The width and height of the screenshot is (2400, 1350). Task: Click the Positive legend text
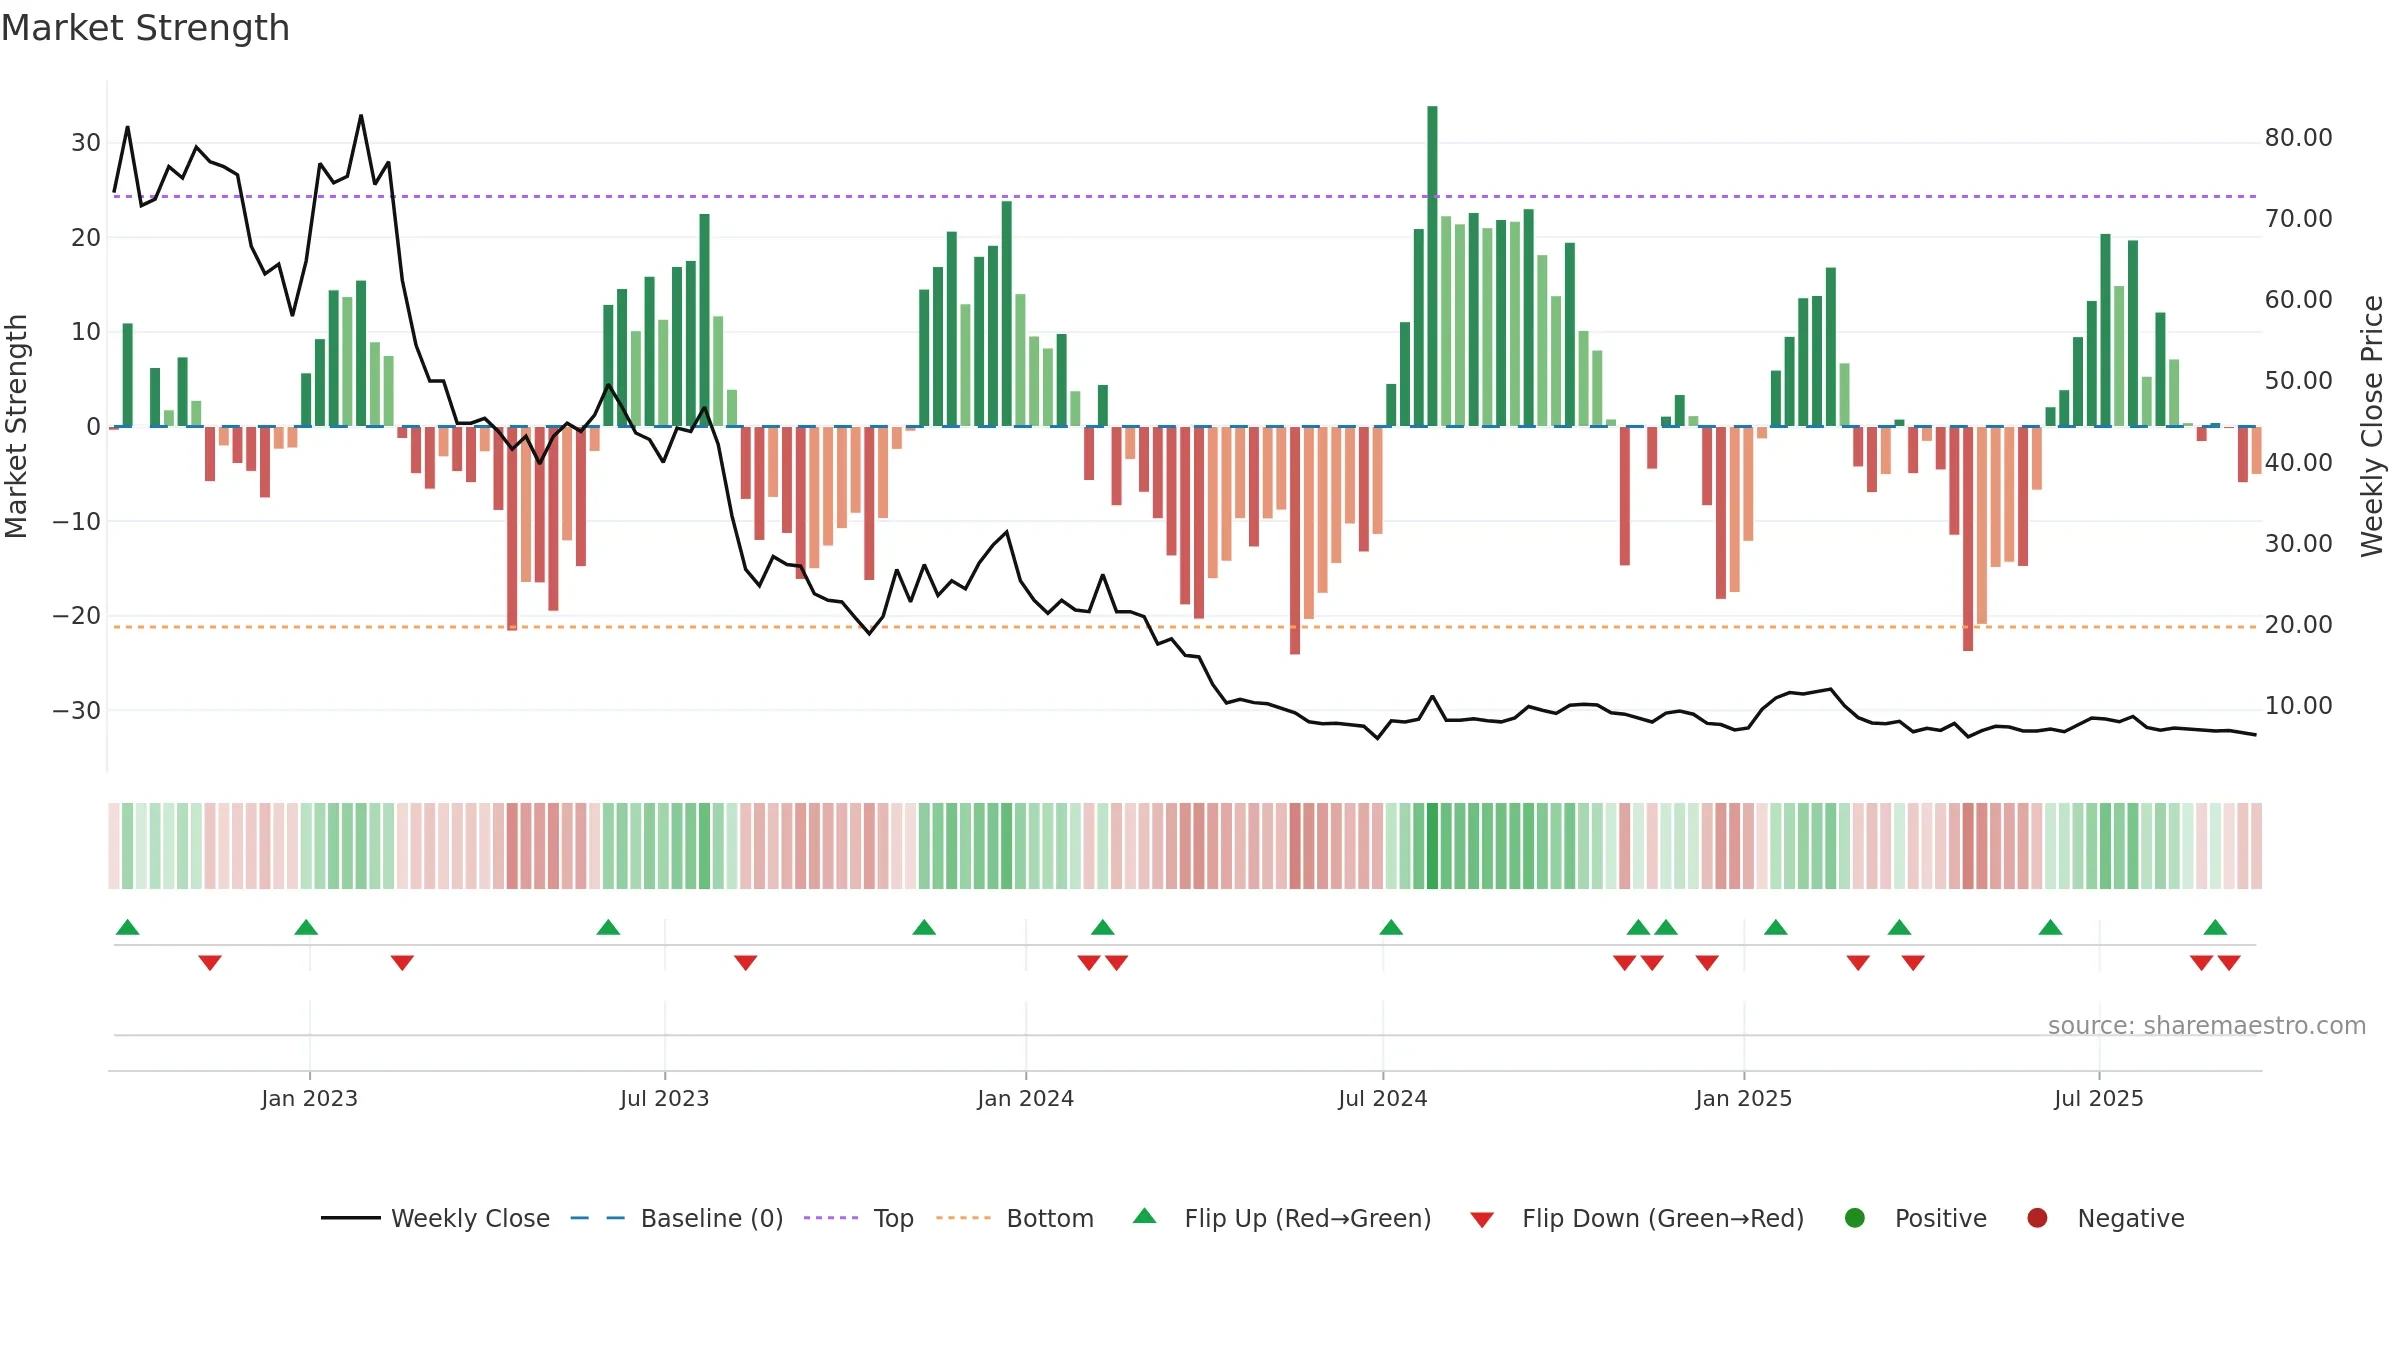1941,1218
